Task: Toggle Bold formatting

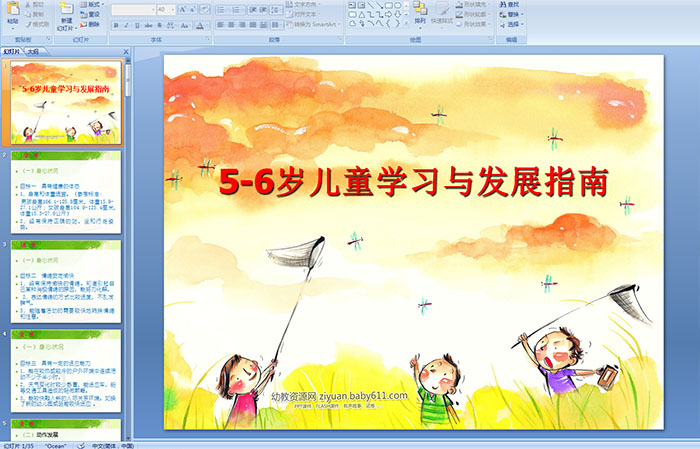Action: coord(116,25)
